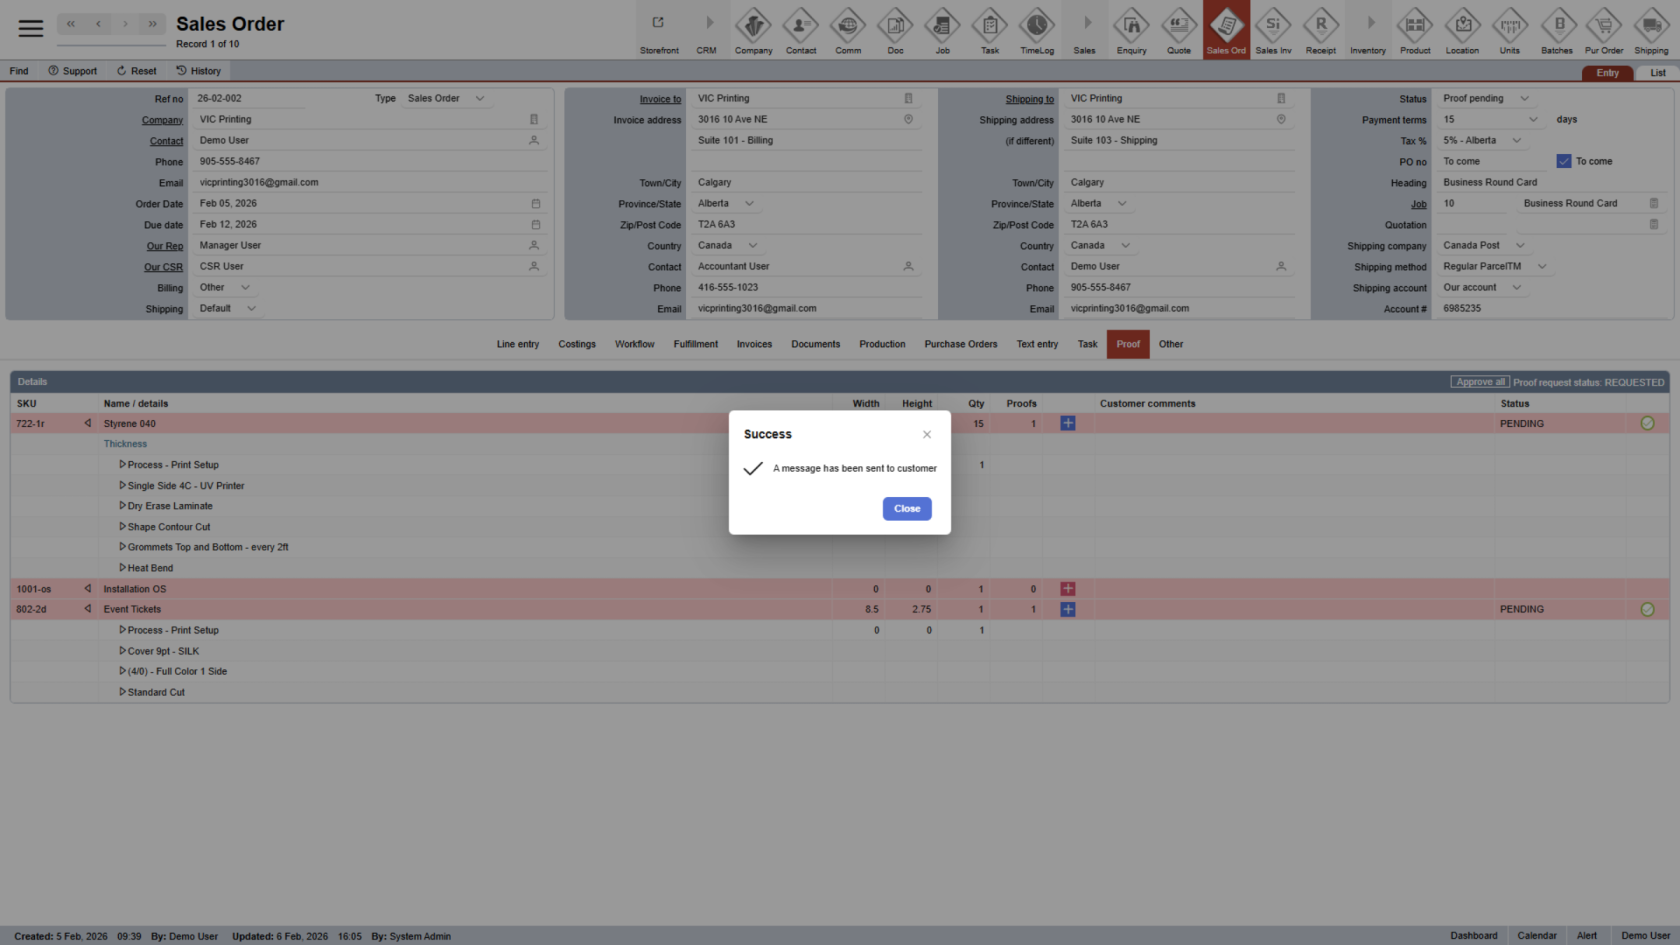The width and height of the screenshot is (1680, 945).
Task: Click the hamburger menu icon
Action: 31,28
